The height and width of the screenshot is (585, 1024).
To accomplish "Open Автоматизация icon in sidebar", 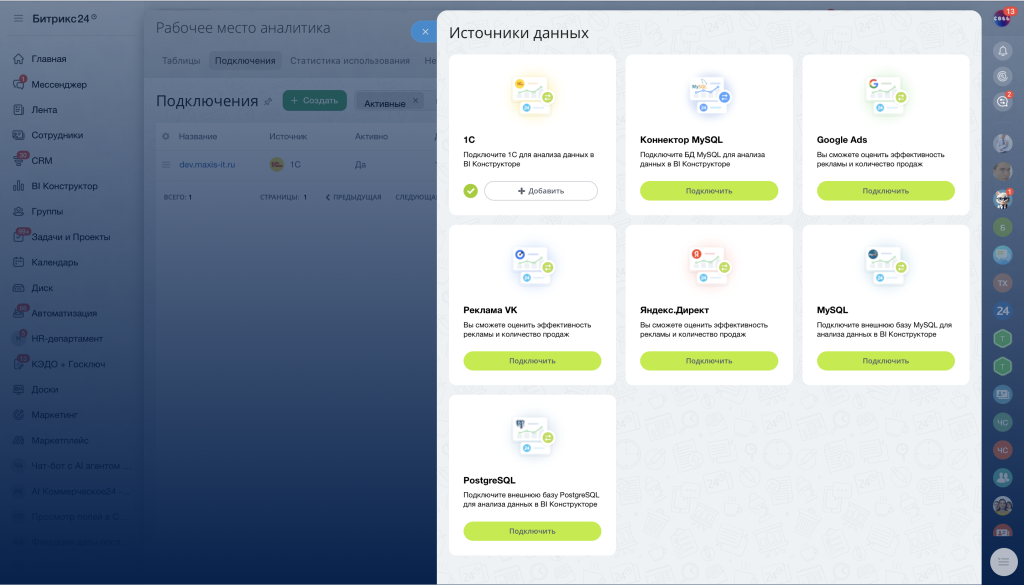I will click(19, 313).
